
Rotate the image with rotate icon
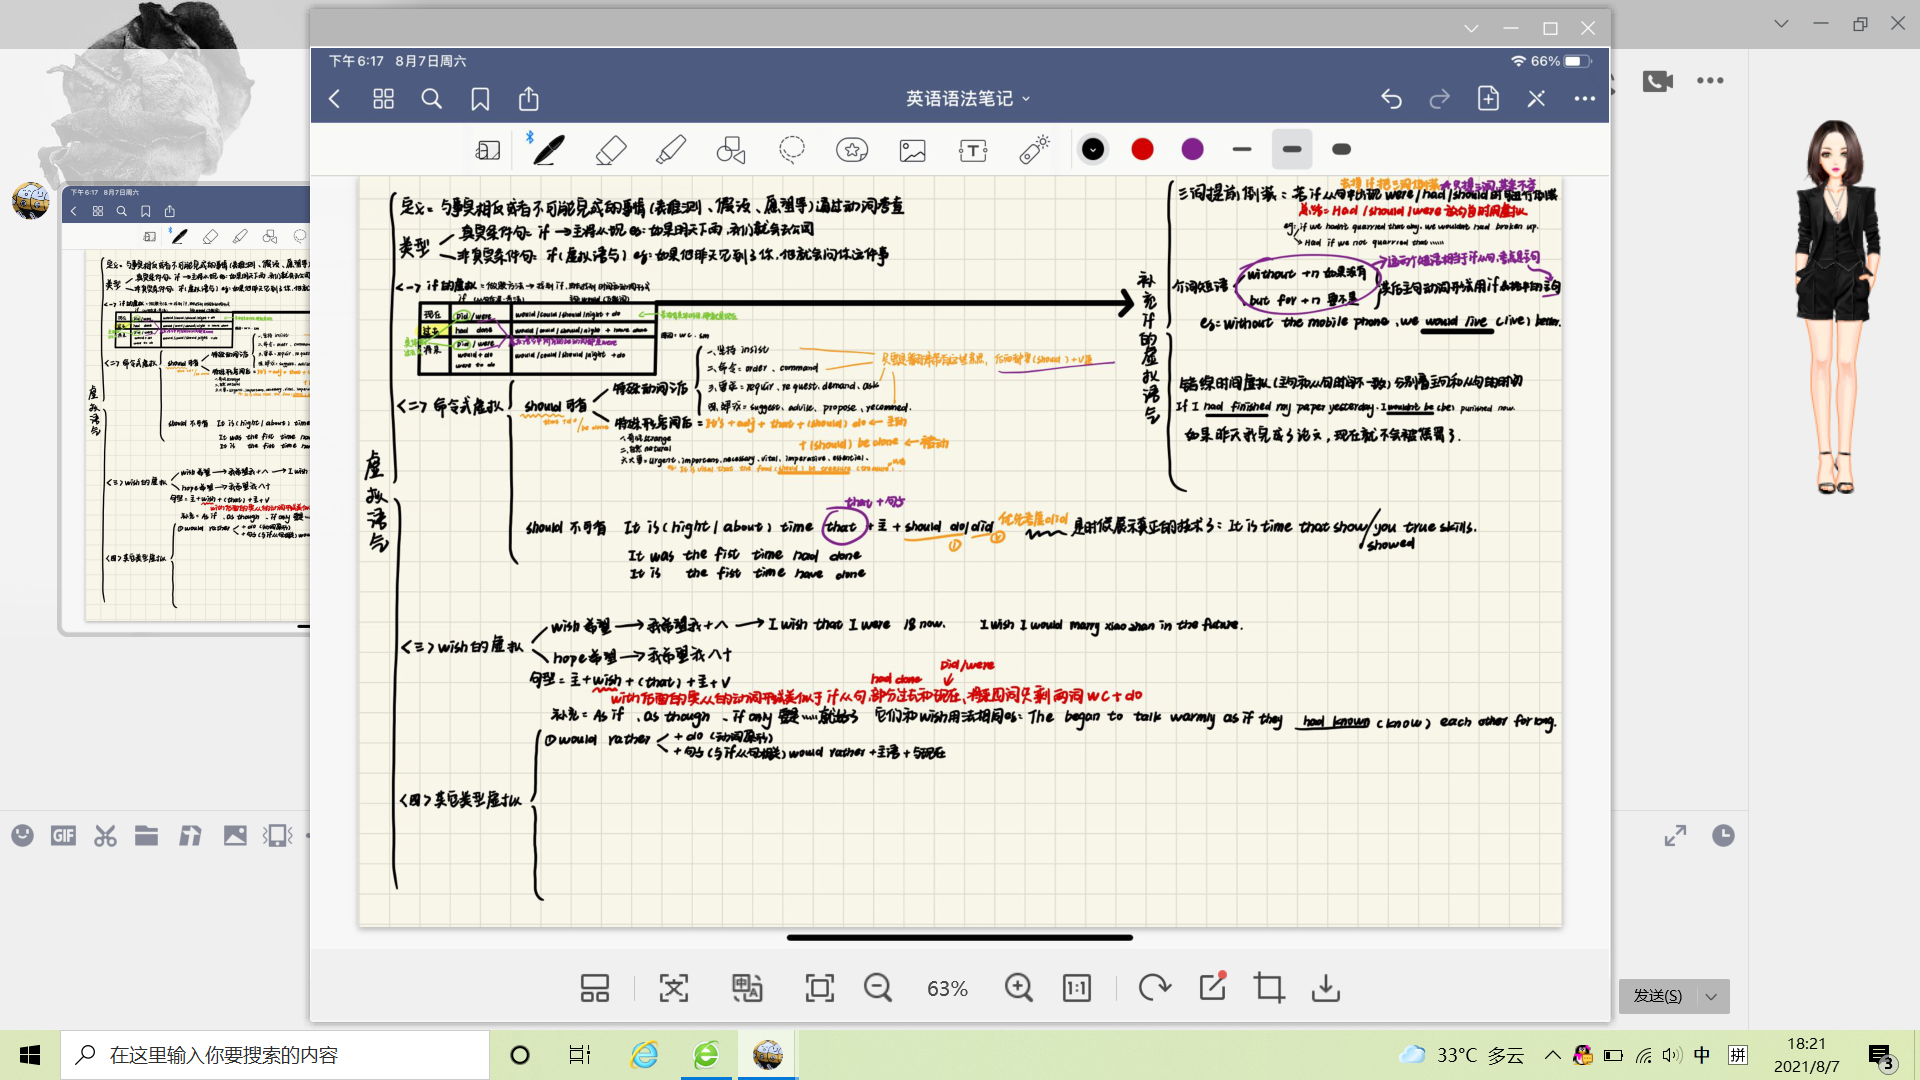[x=1154, y=988]
